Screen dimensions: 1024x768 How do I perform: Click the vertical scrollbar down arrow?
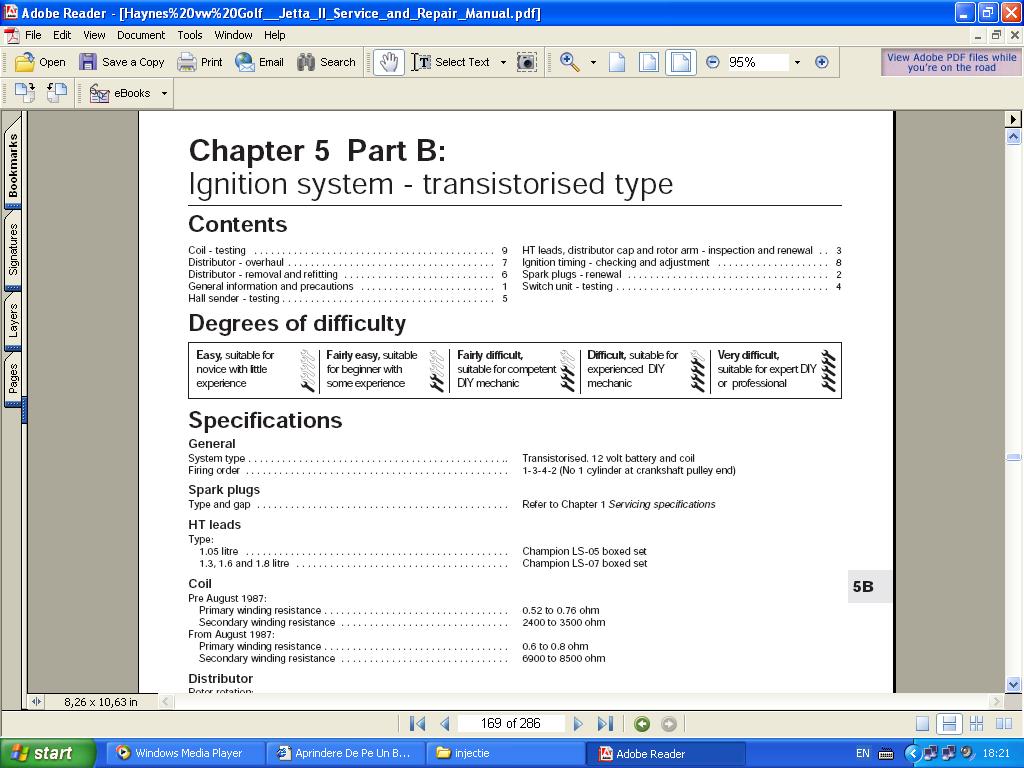1013,684
